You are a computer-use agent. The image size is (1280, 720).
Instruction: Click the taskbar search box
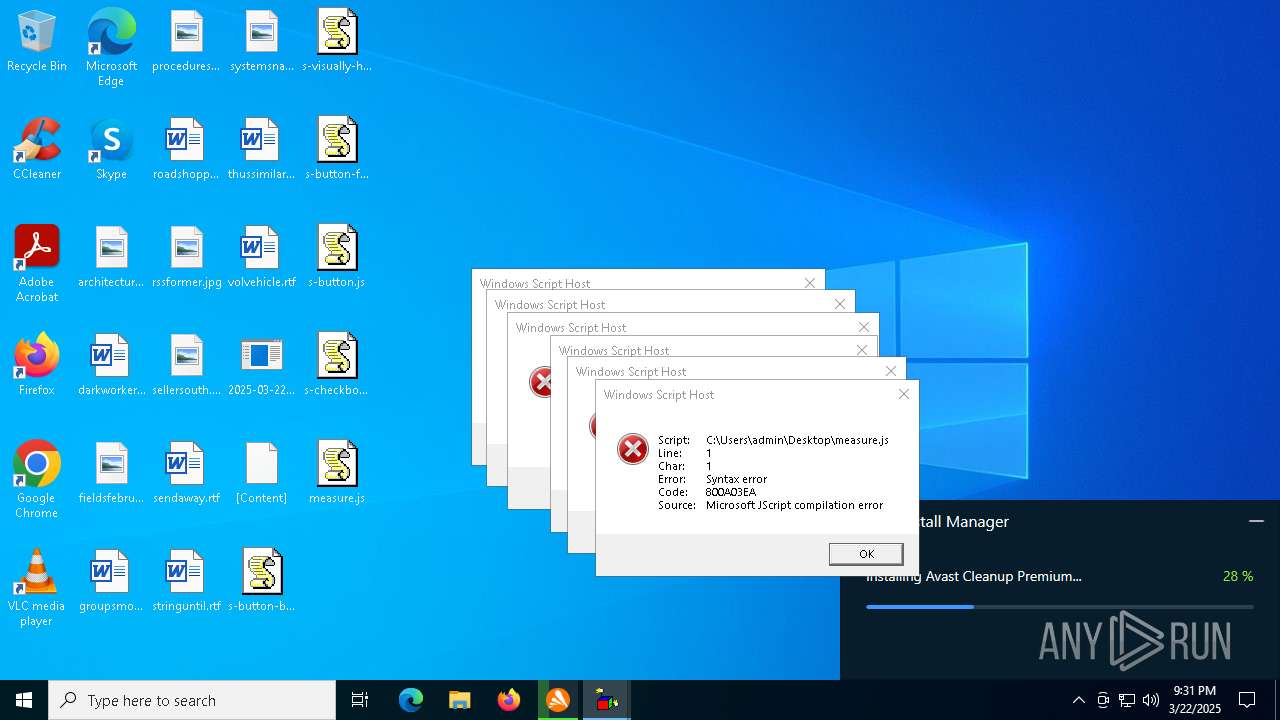(192, 700)
